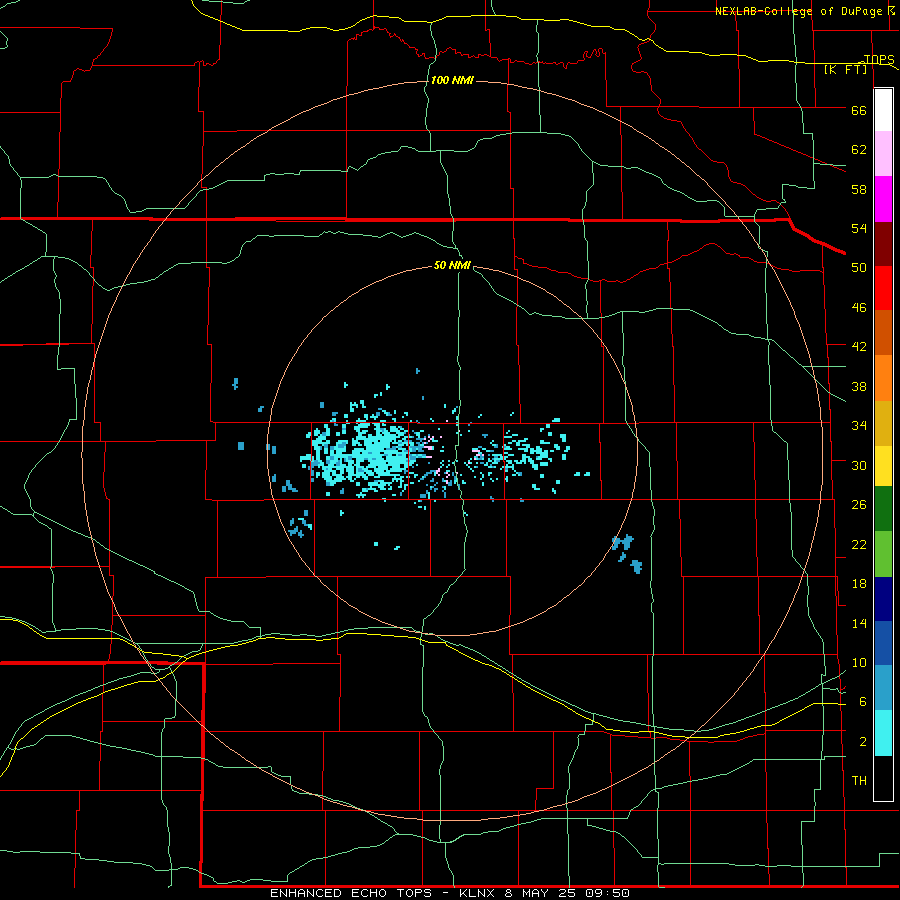Viewport: 900px width, 900px height.
Task: Click the "100 NMI" range ring label
Action: point(452,80)
